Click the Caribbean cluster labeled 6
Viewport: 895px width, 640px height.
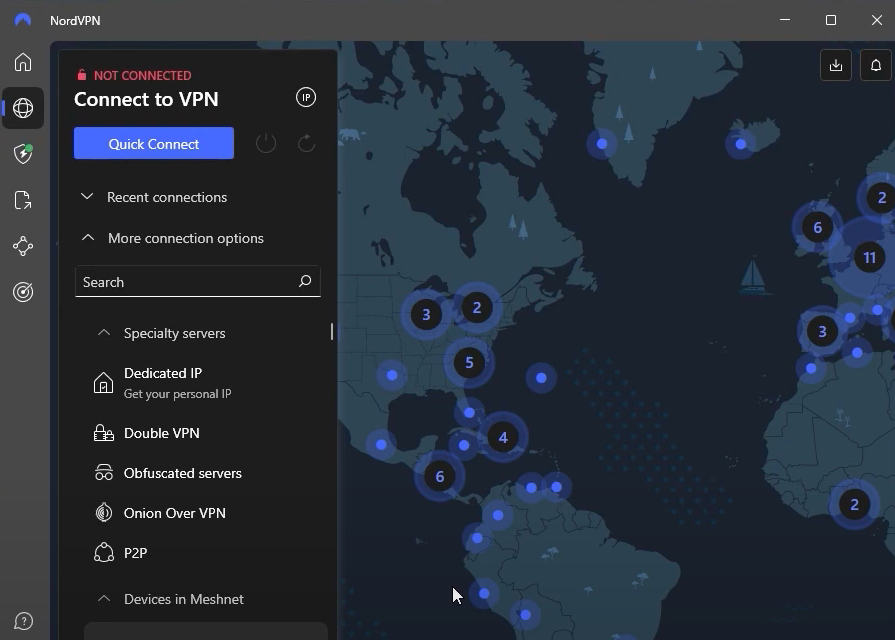(x=440, y=476)
